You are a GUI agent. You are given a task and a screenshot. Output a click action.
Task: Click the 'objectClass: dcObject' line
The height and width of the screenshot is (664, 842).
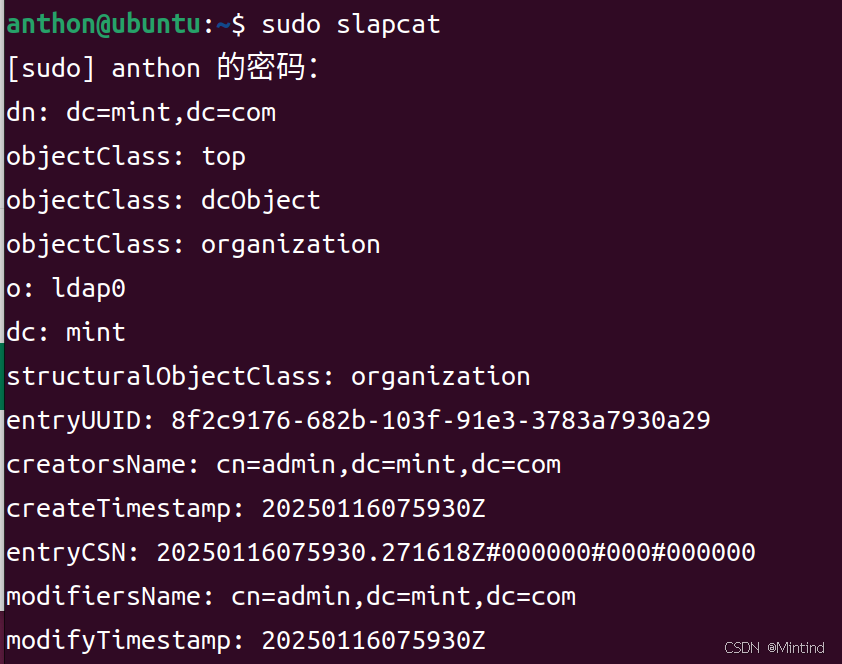[x=163, y=201]
